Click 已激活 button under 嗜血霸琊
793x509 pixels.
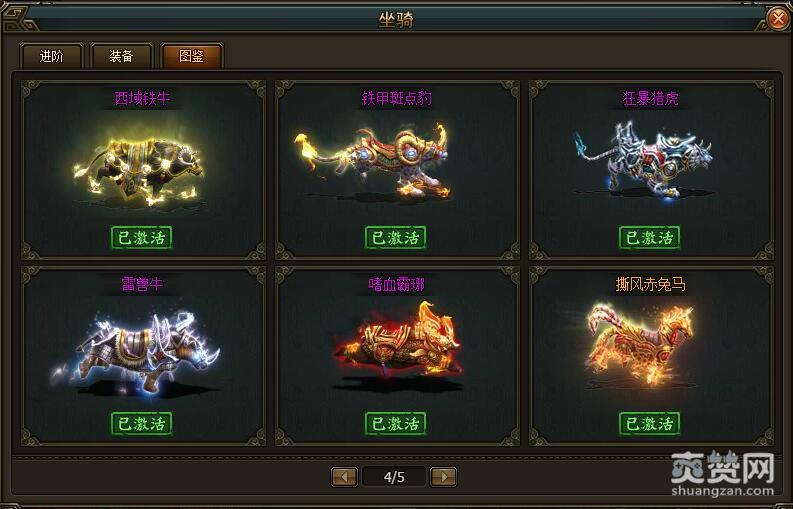(x=395, y=423)
